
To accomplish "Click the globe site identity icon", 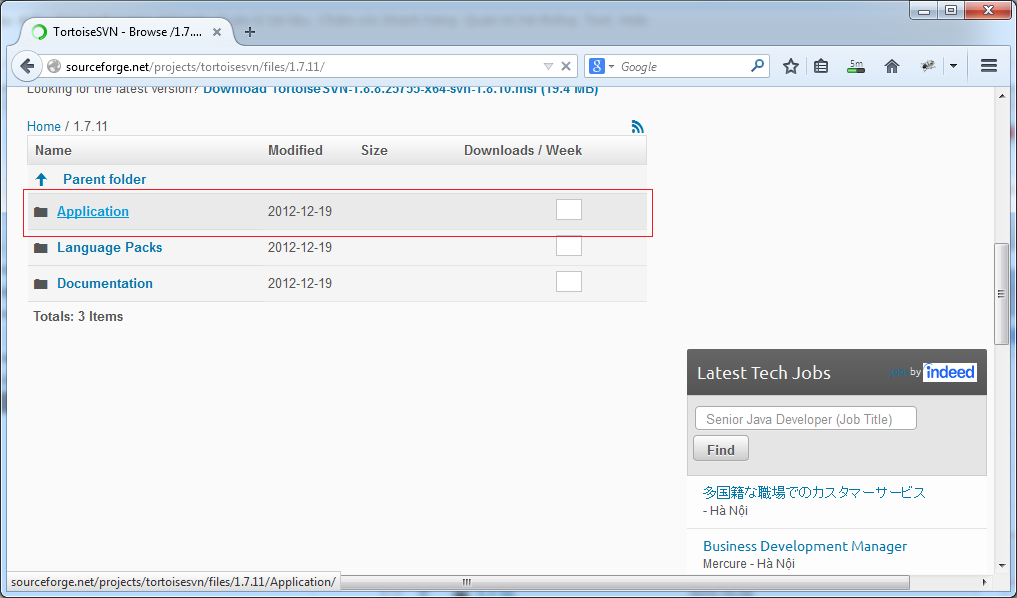I will [x=54, y=67].
